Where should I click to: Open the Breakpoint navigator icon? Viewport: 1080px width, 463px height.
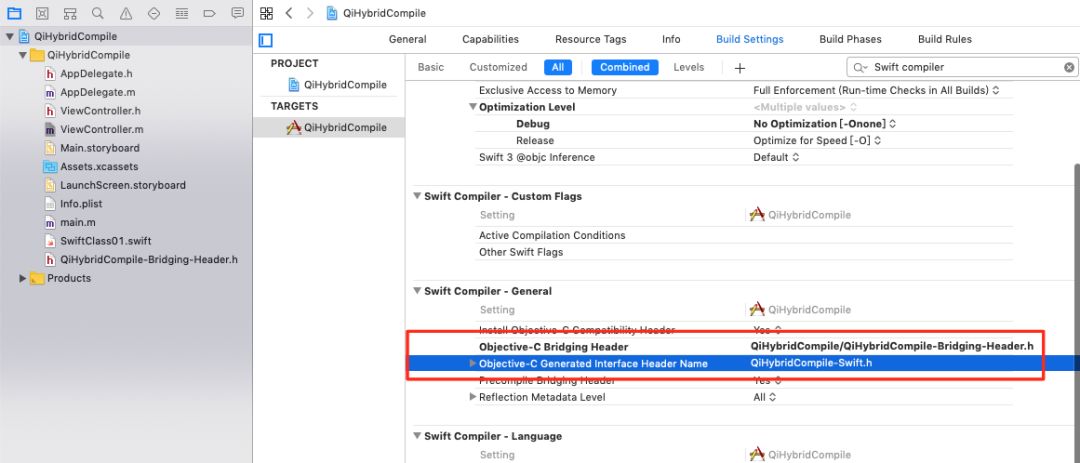point(209,13)
